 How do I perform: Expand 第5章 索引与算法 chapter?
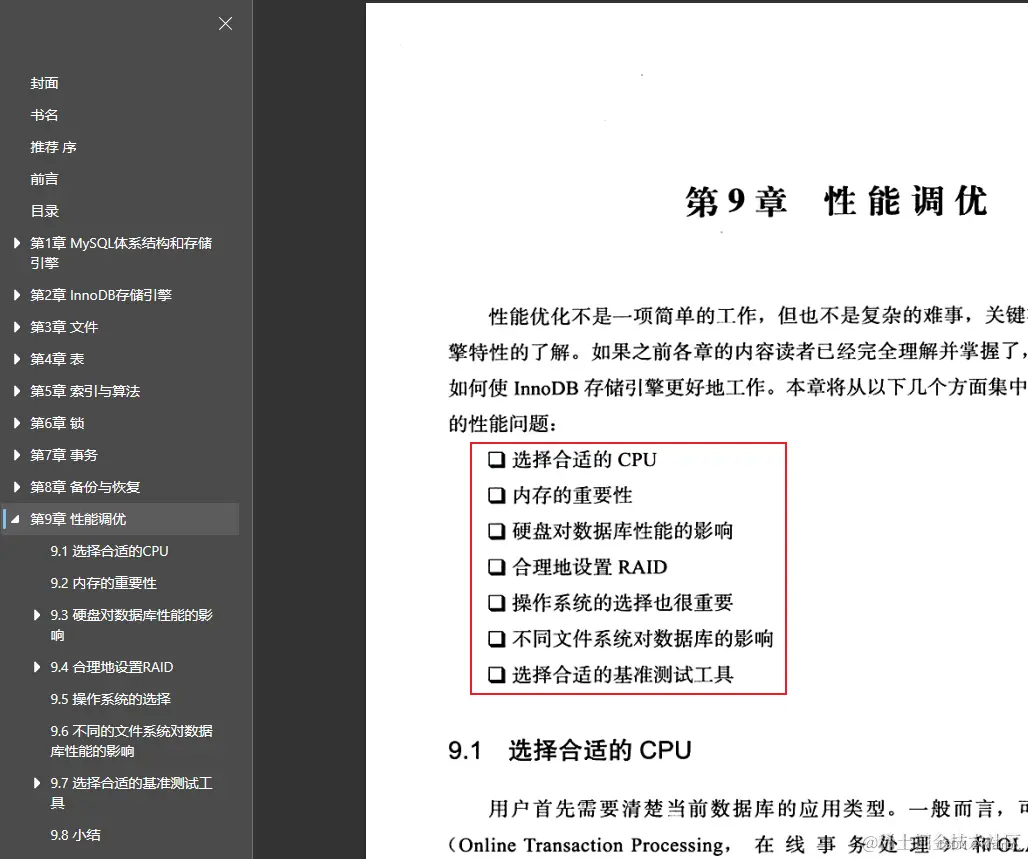[16, 391]
